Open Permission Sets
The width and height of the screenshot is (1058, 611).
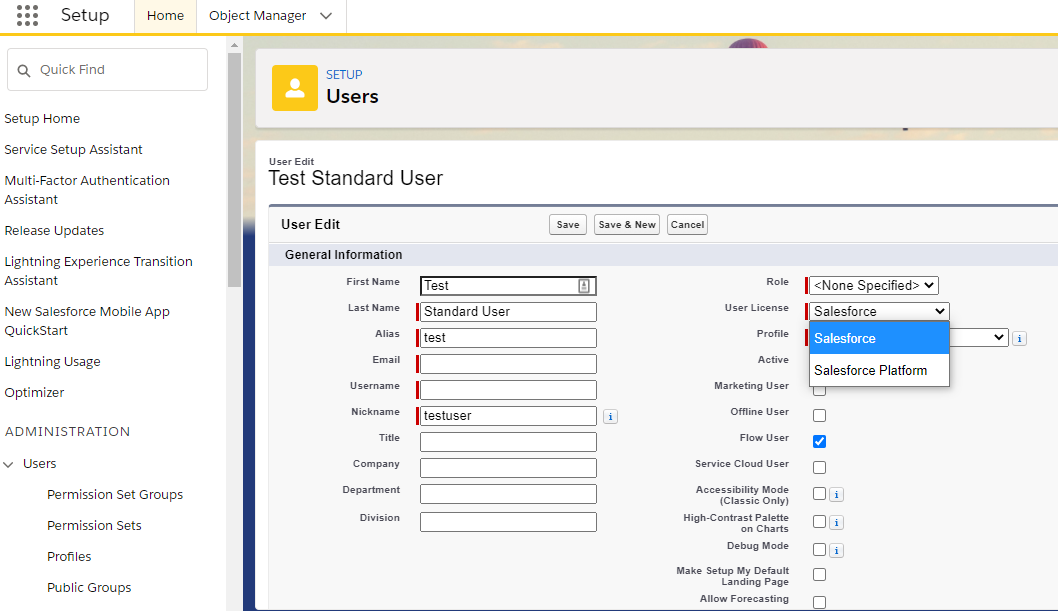(94, 525)
